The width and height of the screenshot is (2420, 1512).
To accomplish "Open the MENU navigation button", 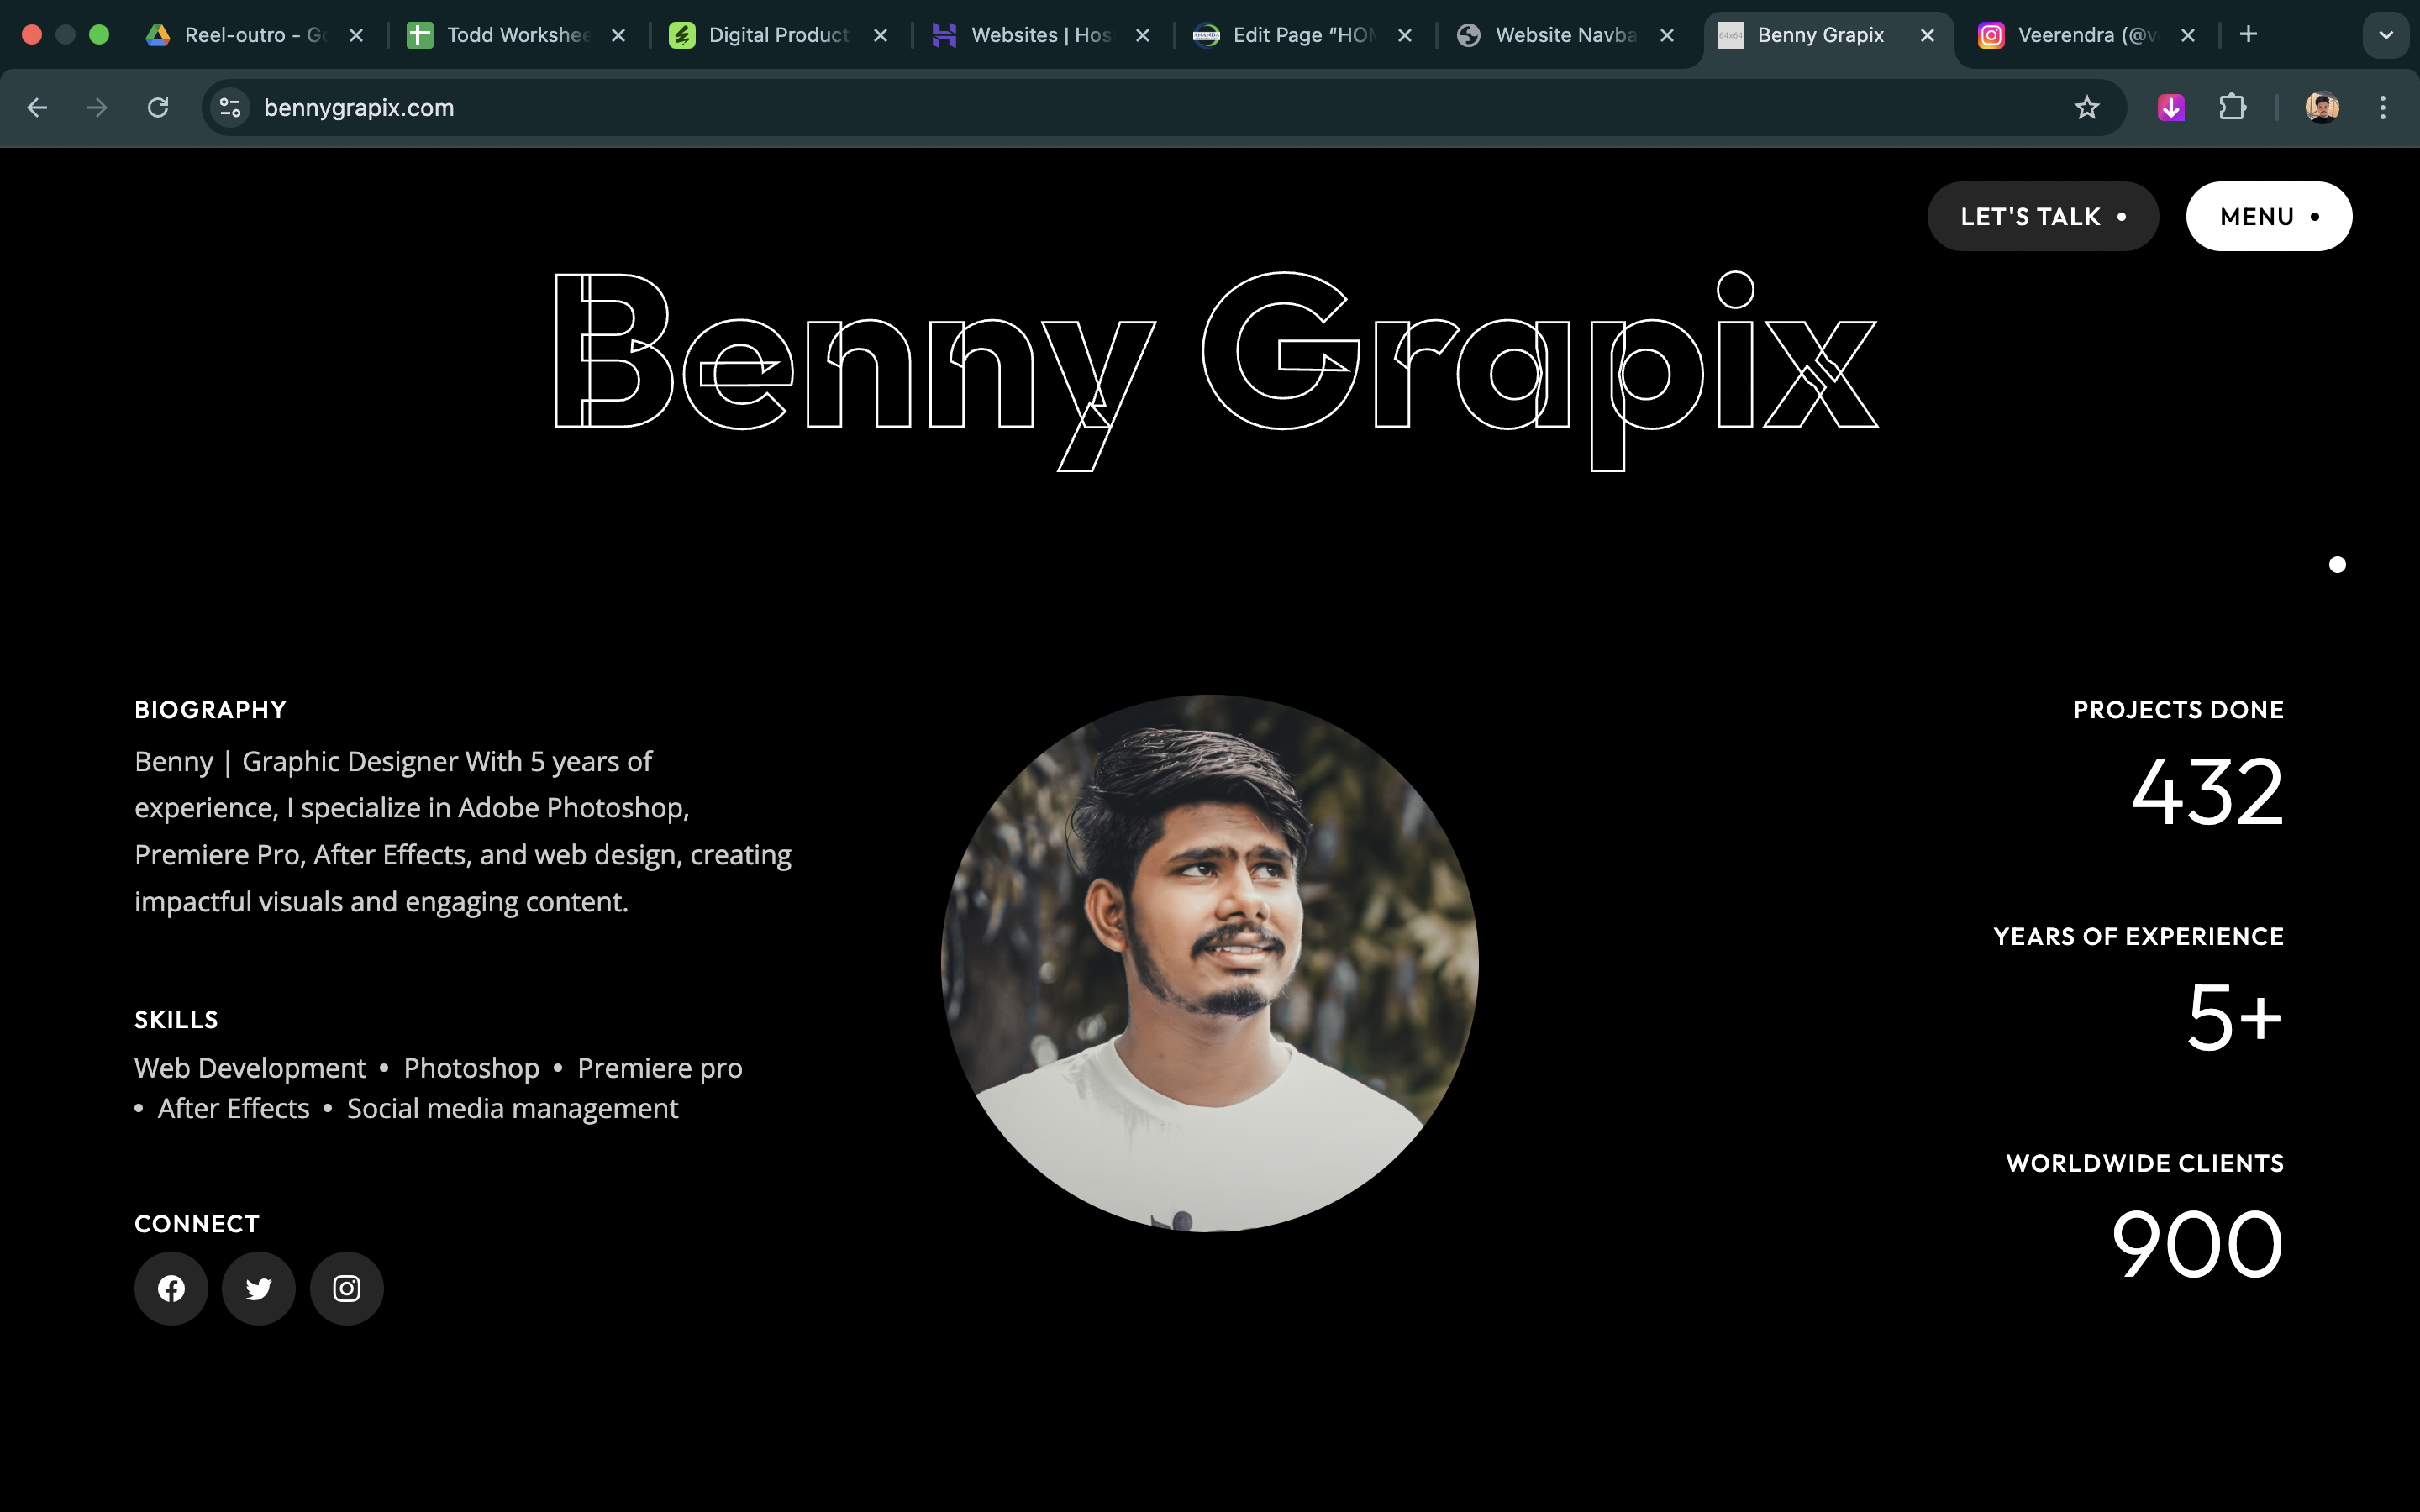I will [2268, 216].
